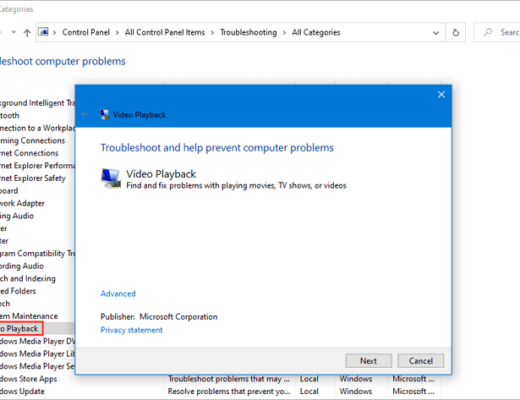This screenshot has height=400, width=520.
Task: Select Windows Media Player Settings troubleshooter
Action: [x=37, y=366]
